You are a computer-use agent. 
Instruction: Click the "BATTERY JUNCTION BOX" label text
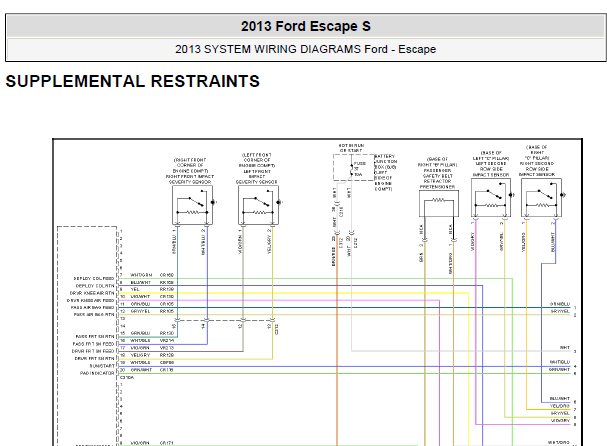click(x=386, y=161)
